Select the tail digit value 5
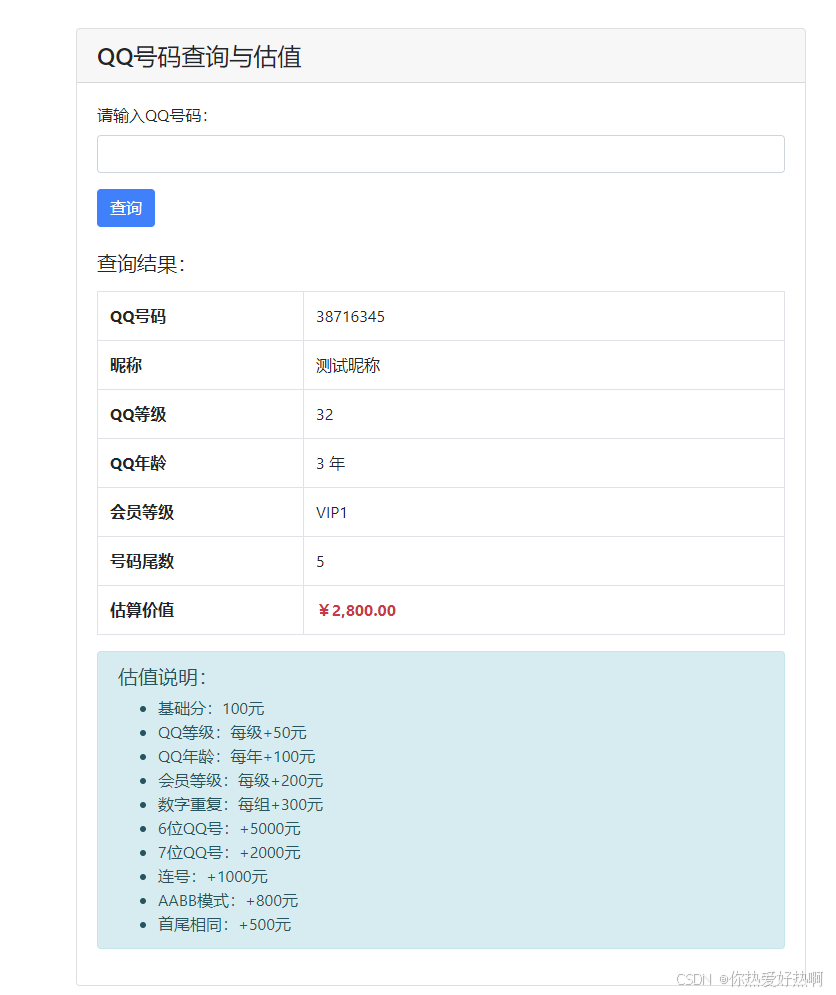Viewport: 836px width, 995px height. point(320,562)
